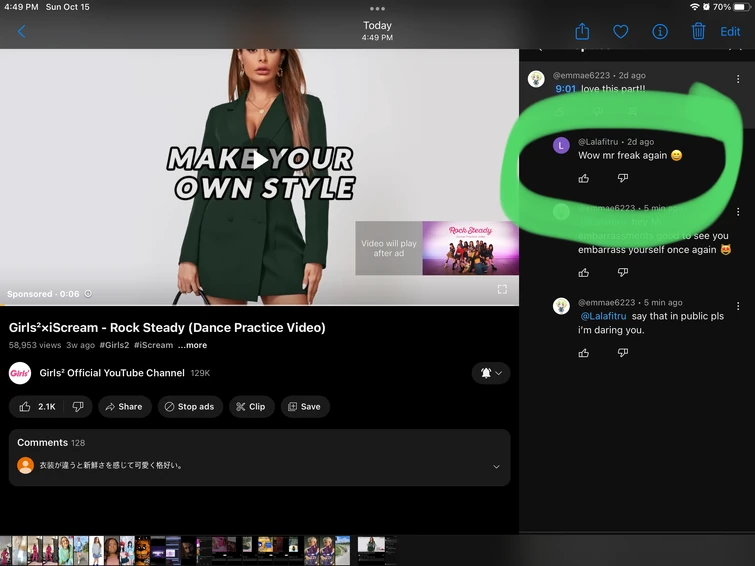Tap the video title Rock Steady Dance Practice
The height and width of the screenshot is (566, 755).
(167, 328)
